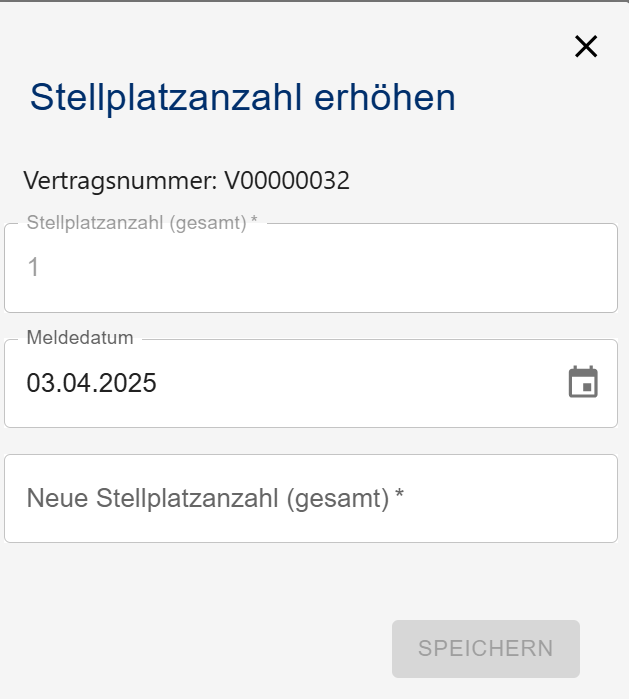Close the Stellplatzanzahl erhöhen dialog
629x699 pixels.
coord(586,46)
